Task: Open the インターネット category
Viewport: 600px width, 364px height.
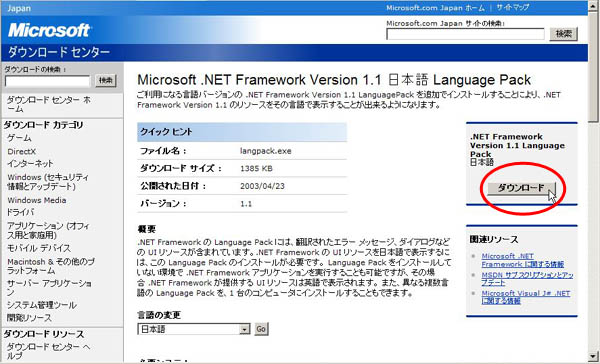Action: (x=30, y=163)
